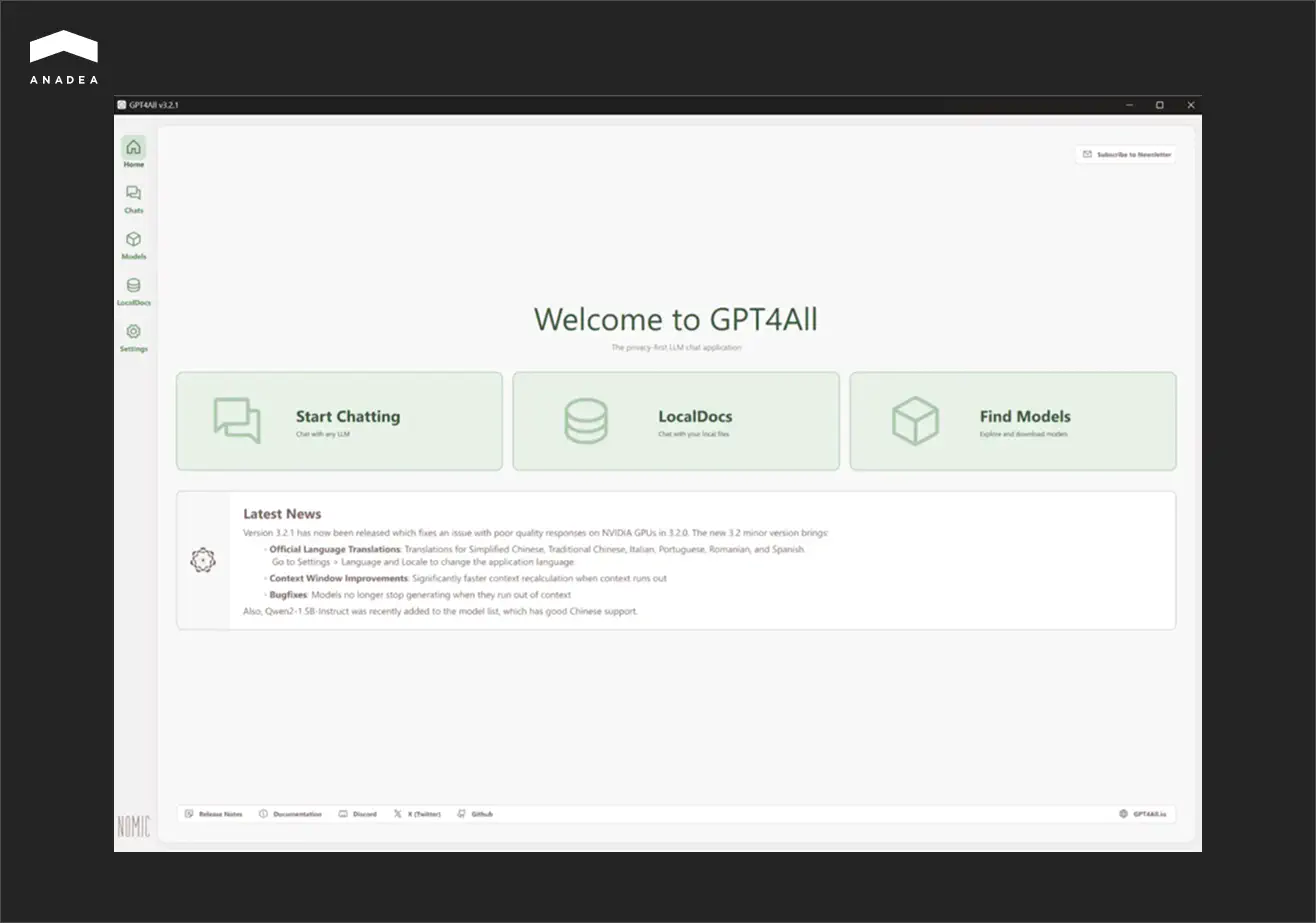This screenshot has height=923, width=1316.
Task: Open Settings gear icon in sidebar
Action: click(133, 332)
